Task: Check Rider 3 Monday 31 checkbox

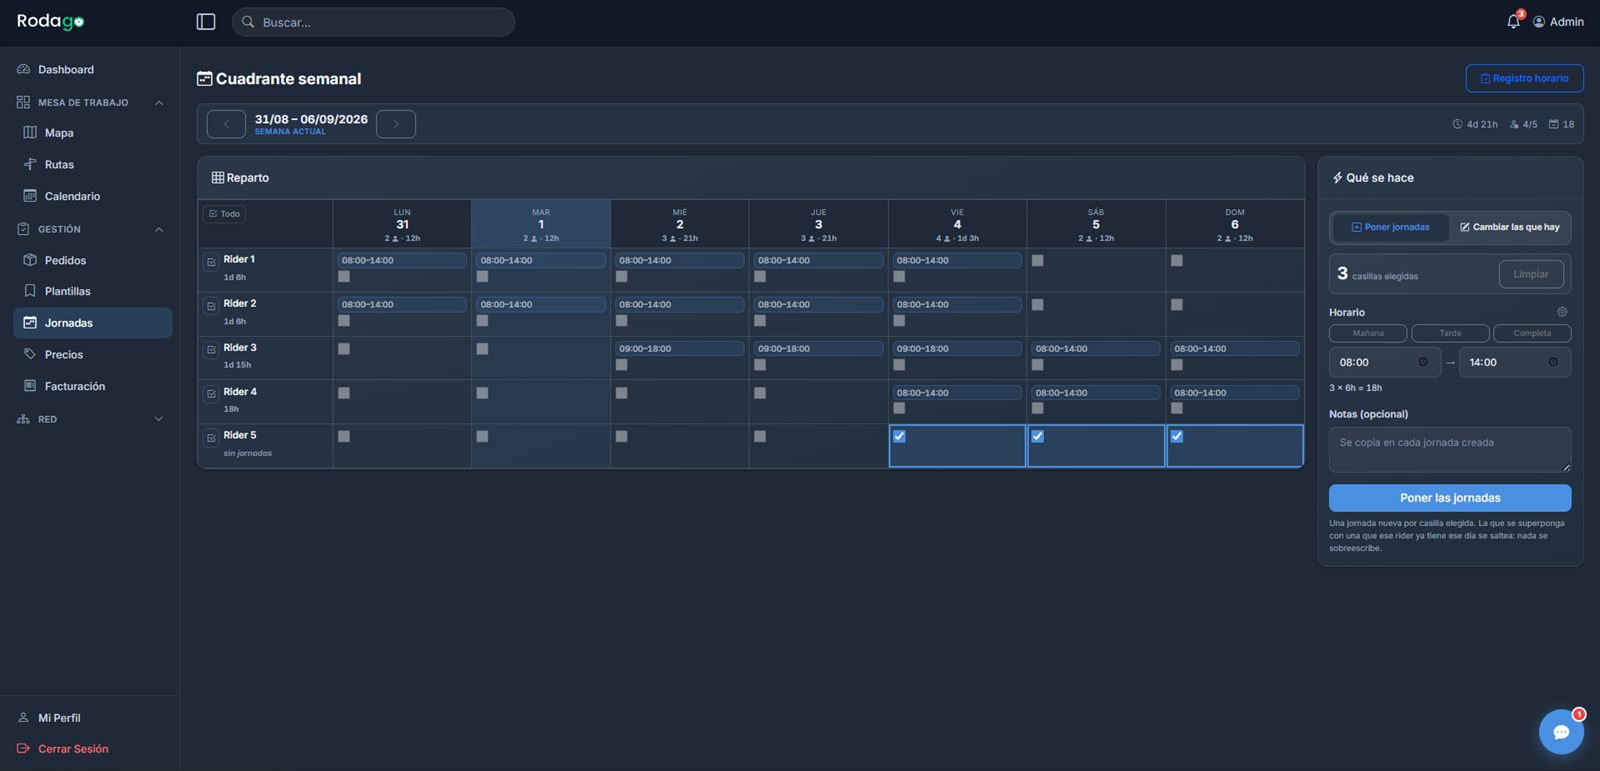Action: tap(344, 349)
